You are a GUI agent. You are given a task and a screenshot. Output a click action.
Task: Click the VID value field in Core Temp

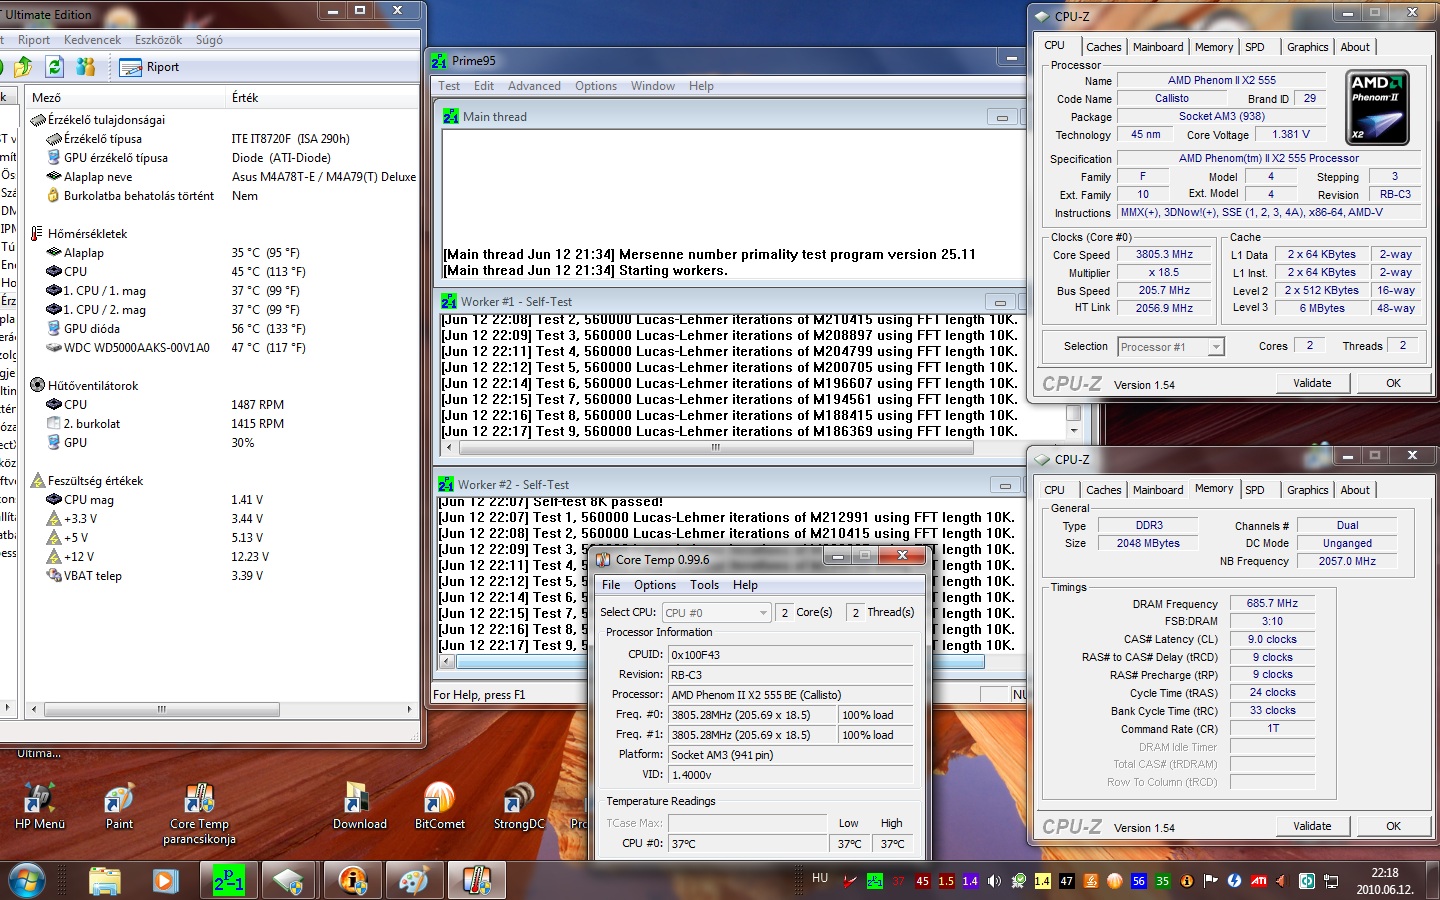tap(790, 775)
